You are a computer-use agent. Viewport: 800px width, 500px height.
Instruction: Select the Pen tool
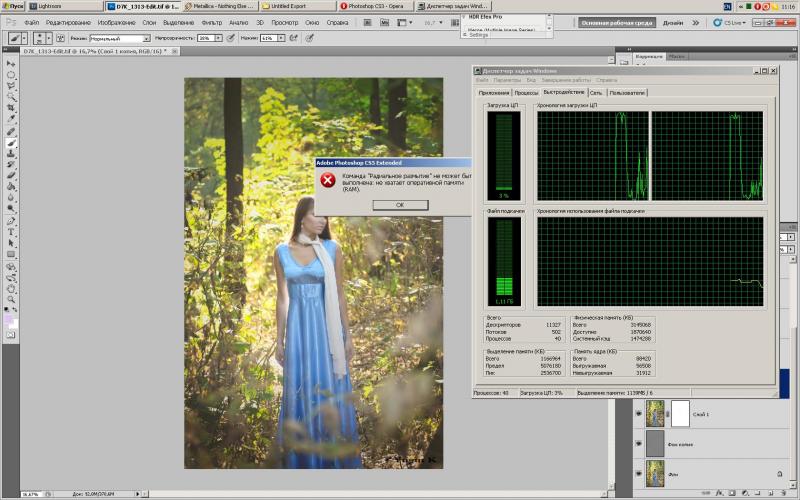(11, 220)
